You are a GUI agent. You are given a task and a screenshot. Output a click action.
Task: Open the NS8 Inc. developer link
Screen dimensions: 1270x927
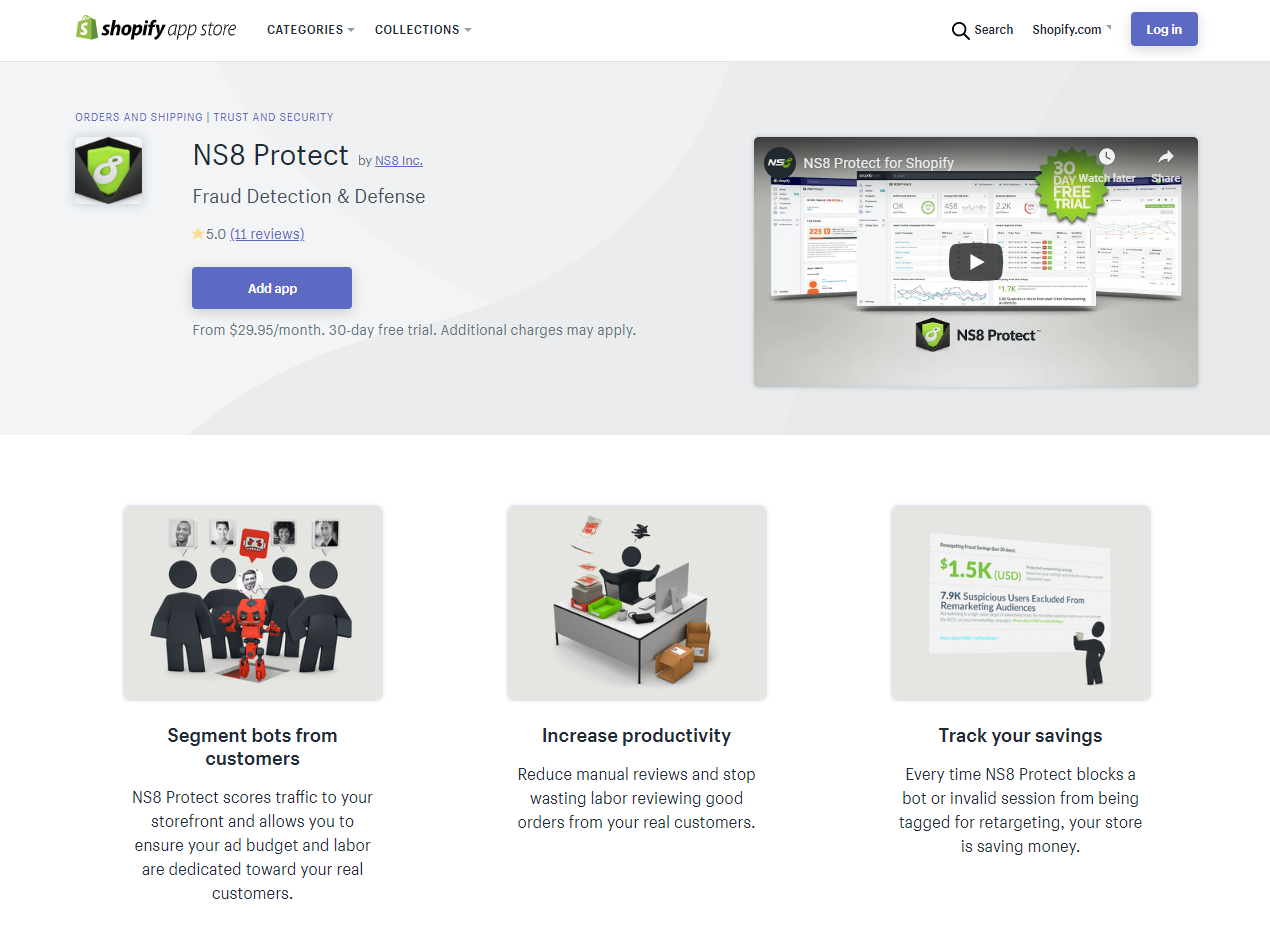tap(399, 160)
